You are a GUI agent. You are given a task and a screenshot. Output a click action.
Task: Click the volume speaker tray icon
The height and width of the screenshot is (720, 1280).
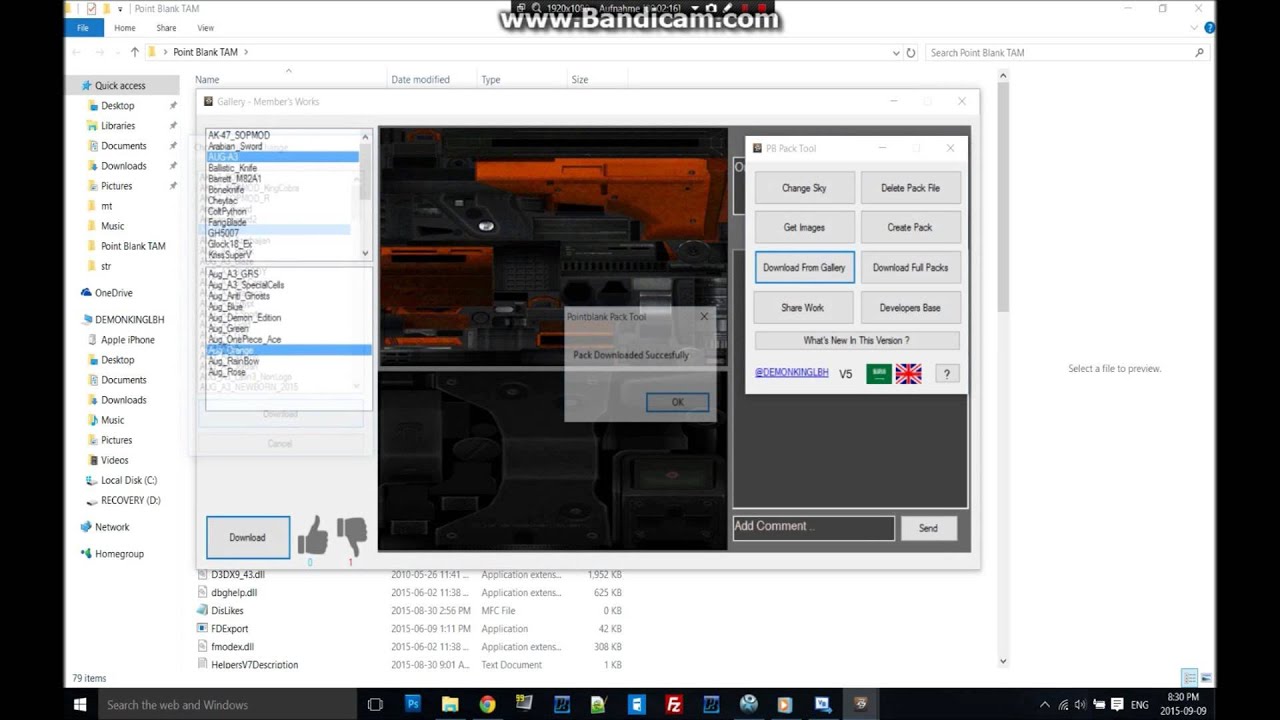tap(1081, 704)
